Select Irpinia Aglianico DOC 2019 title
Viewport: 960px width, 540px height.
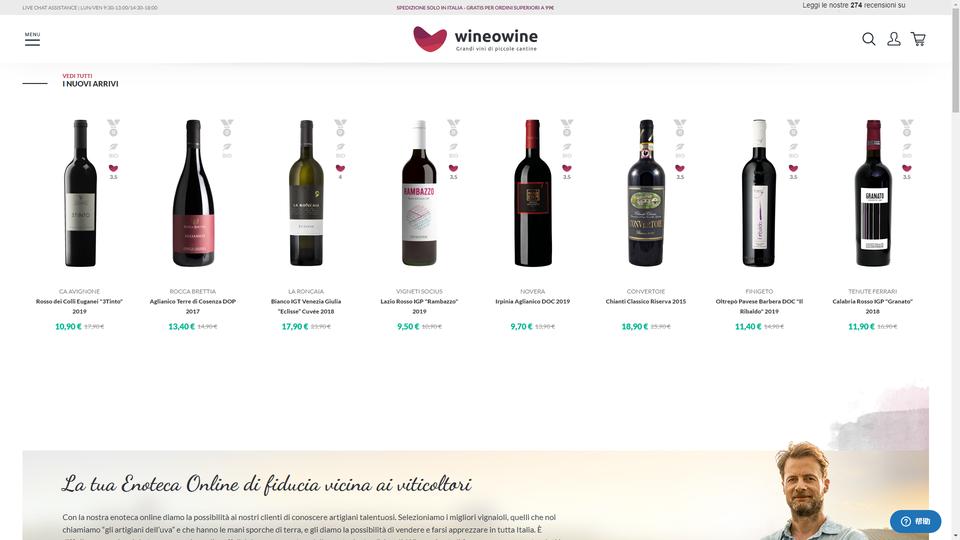click(533, 301)
